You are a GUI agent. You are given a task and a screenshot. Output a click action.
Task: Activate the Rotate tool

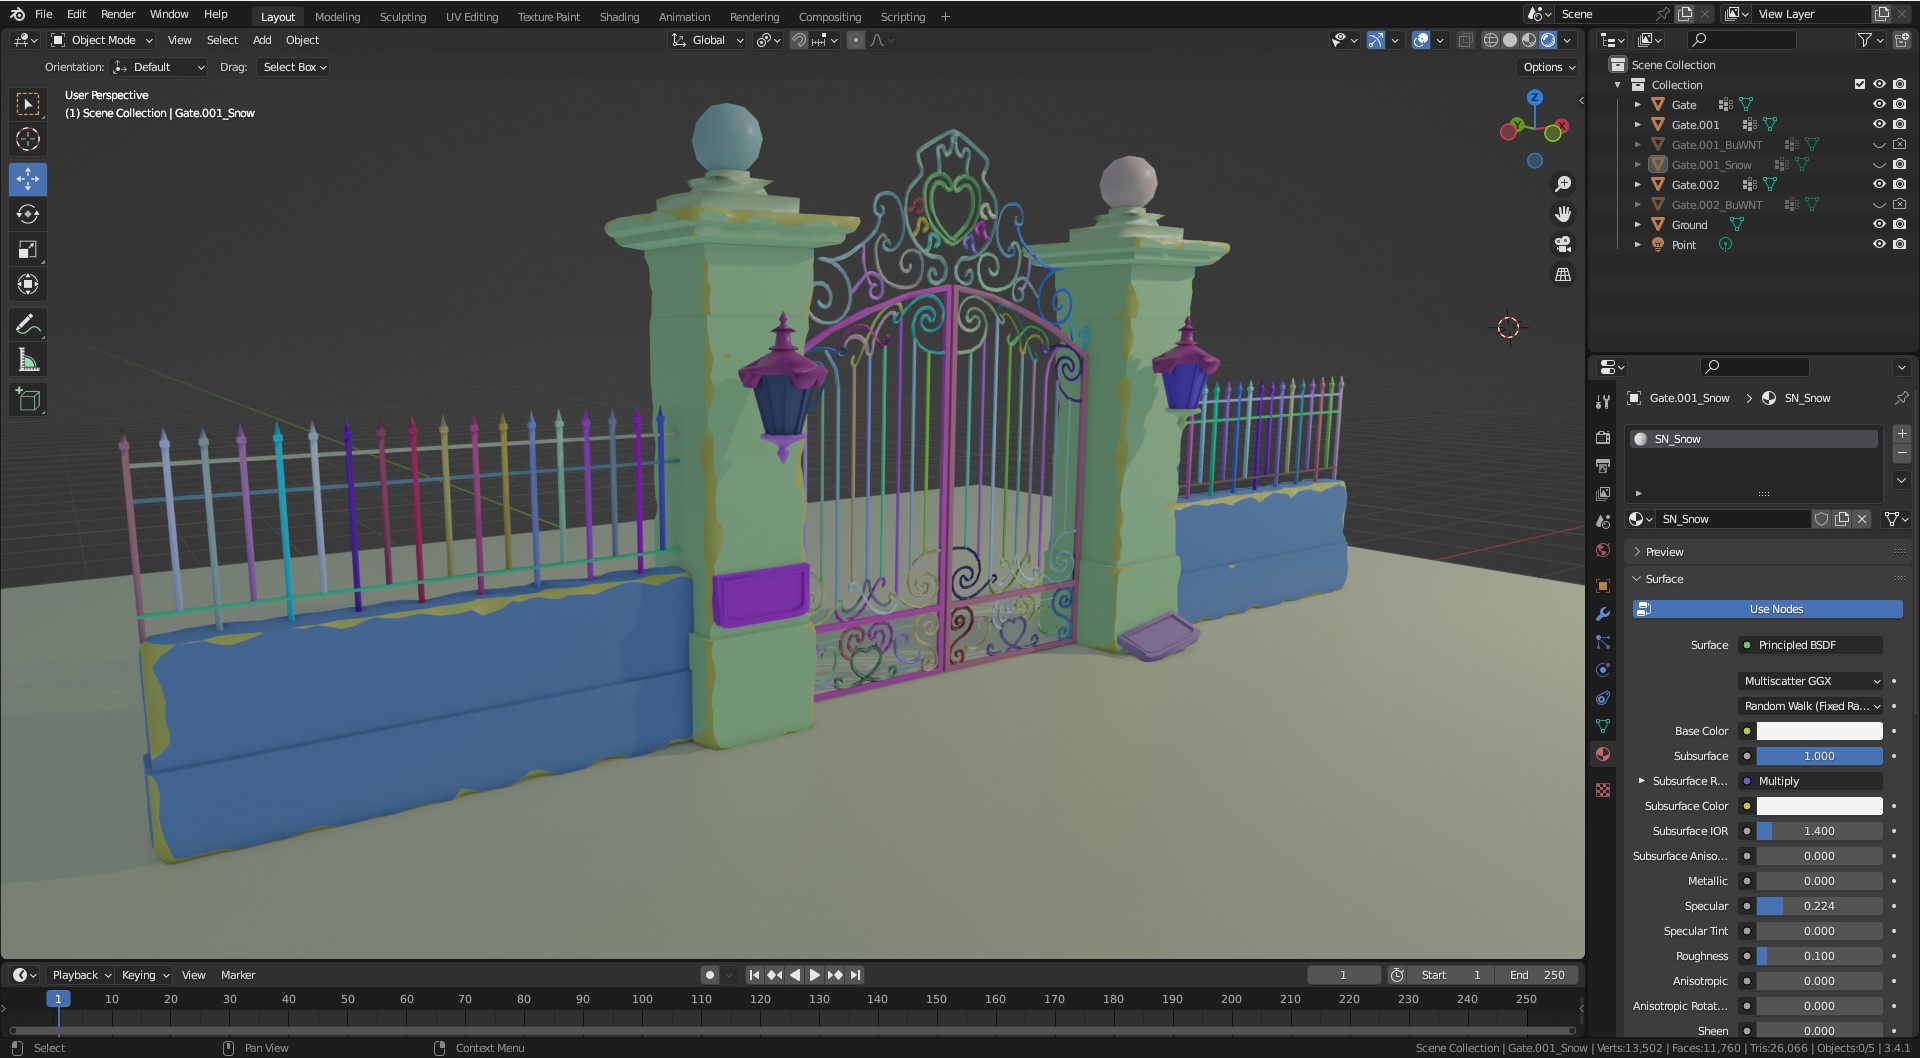(28, 215)
